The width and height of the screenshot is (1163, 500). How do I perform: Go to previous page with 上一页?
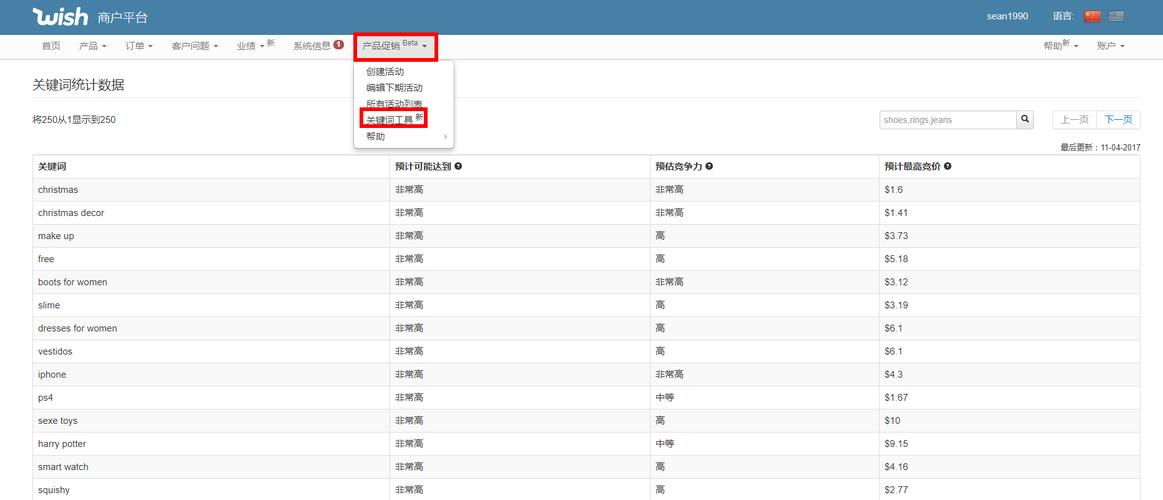pos(1074,119)
